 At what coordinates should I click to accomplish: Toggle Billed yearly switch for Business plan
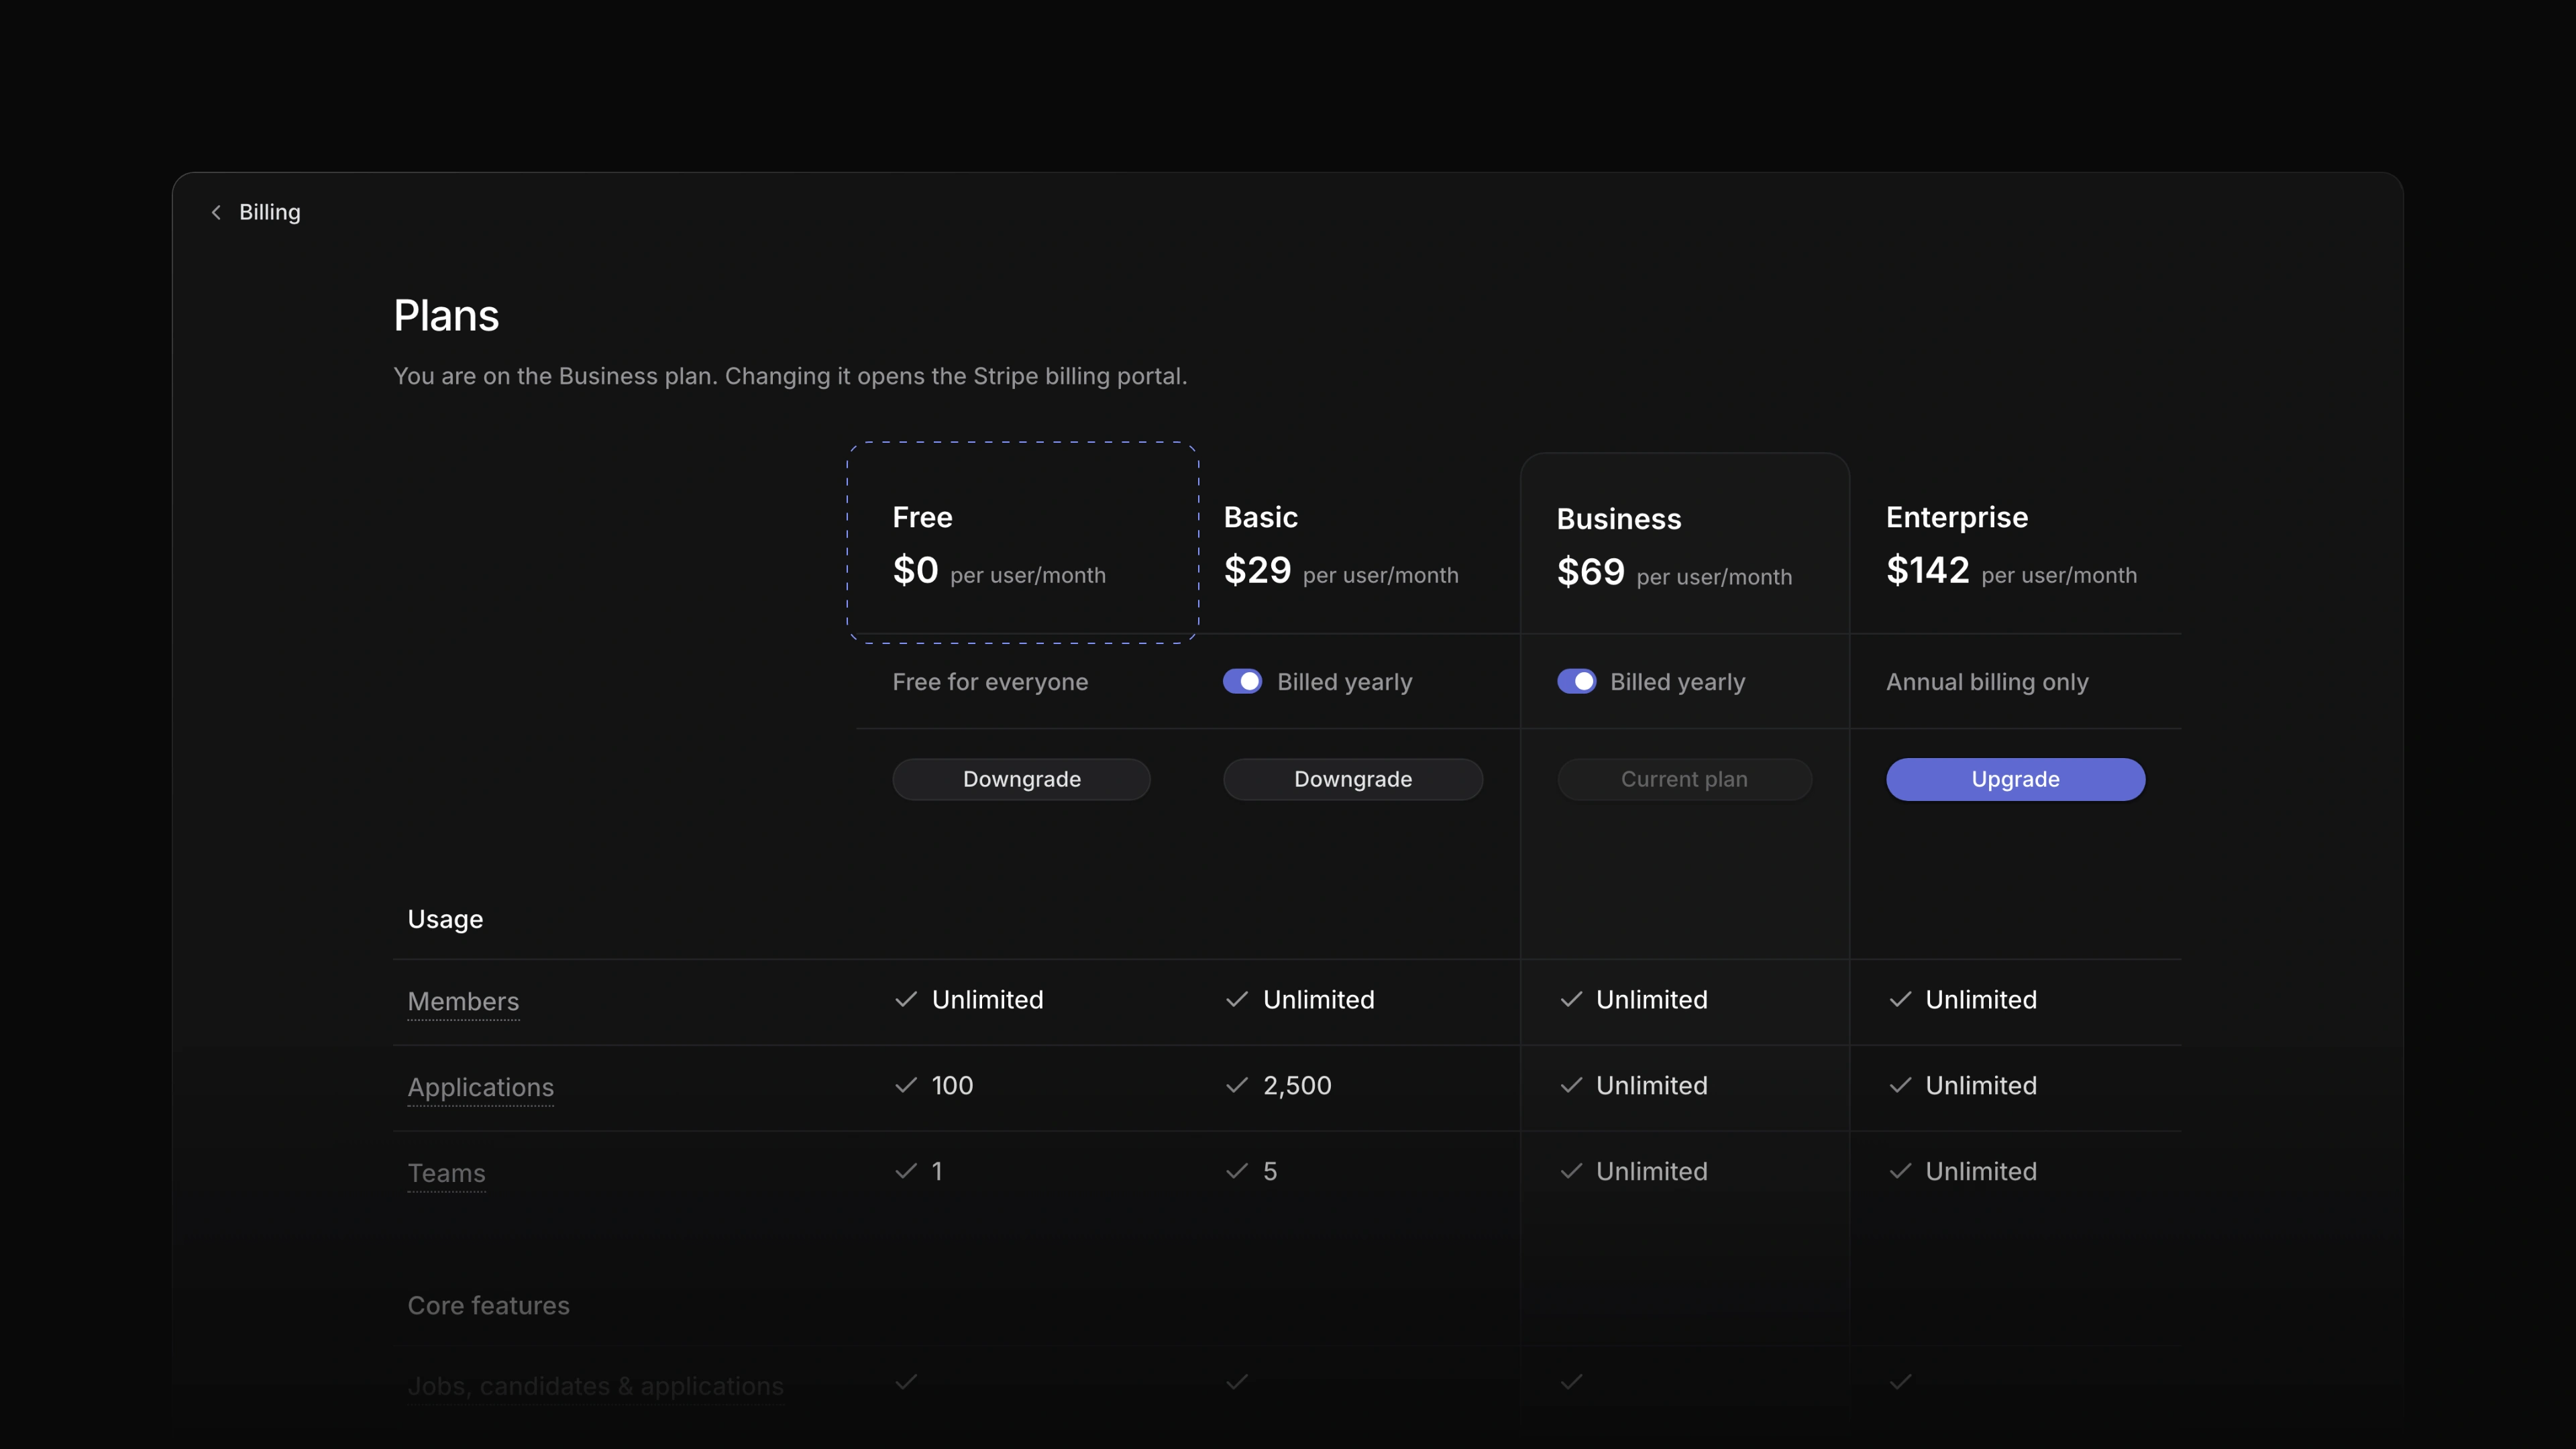point(1576,681)
